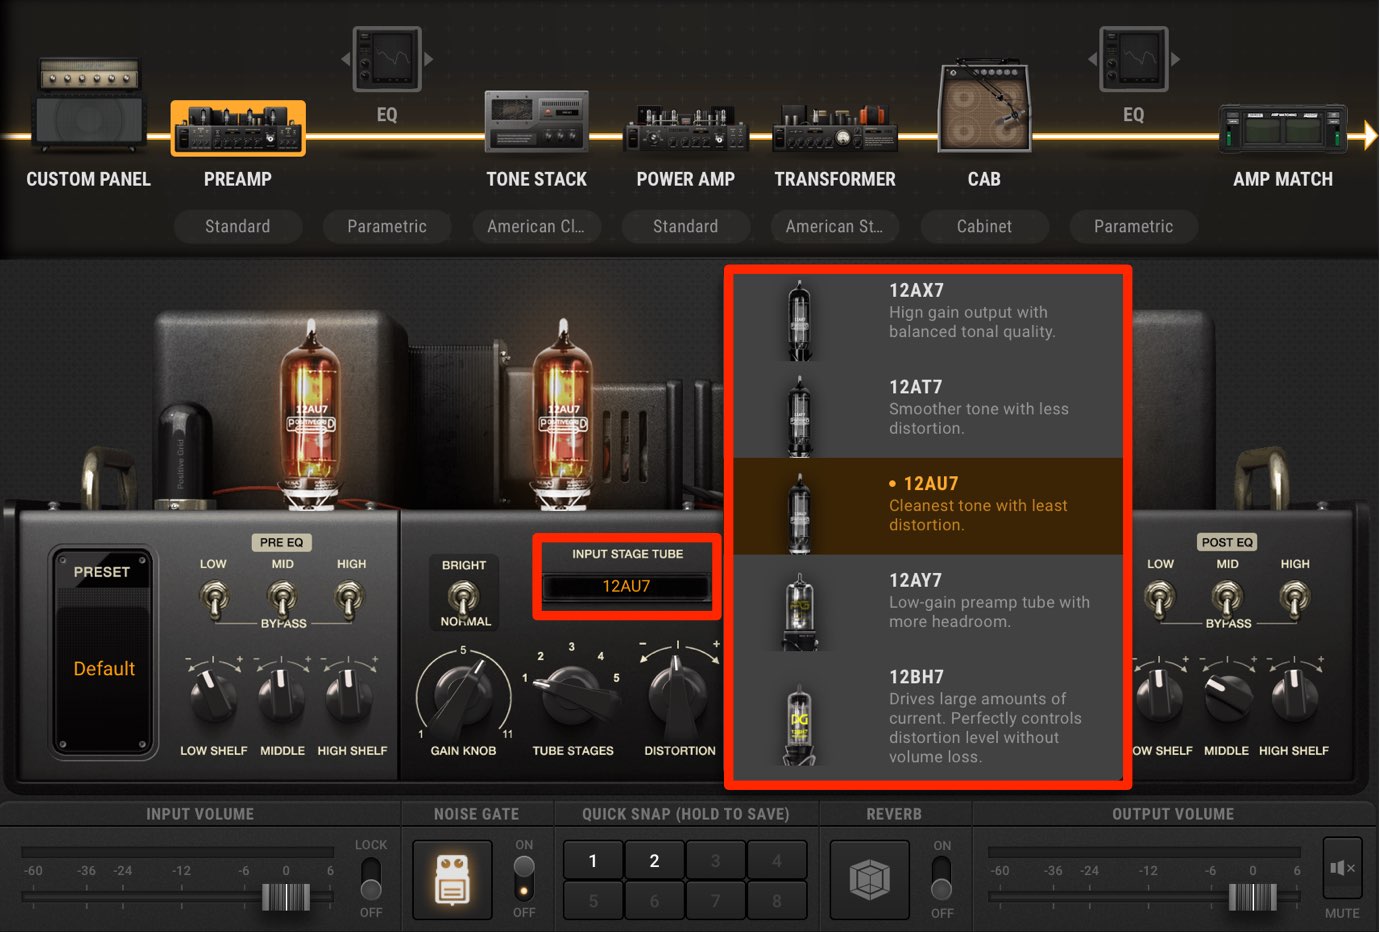Image resolution: width=1380 pixels, height=932 pixels.
Task: Click Quick Snap slot 3
Action: [715, 860]
